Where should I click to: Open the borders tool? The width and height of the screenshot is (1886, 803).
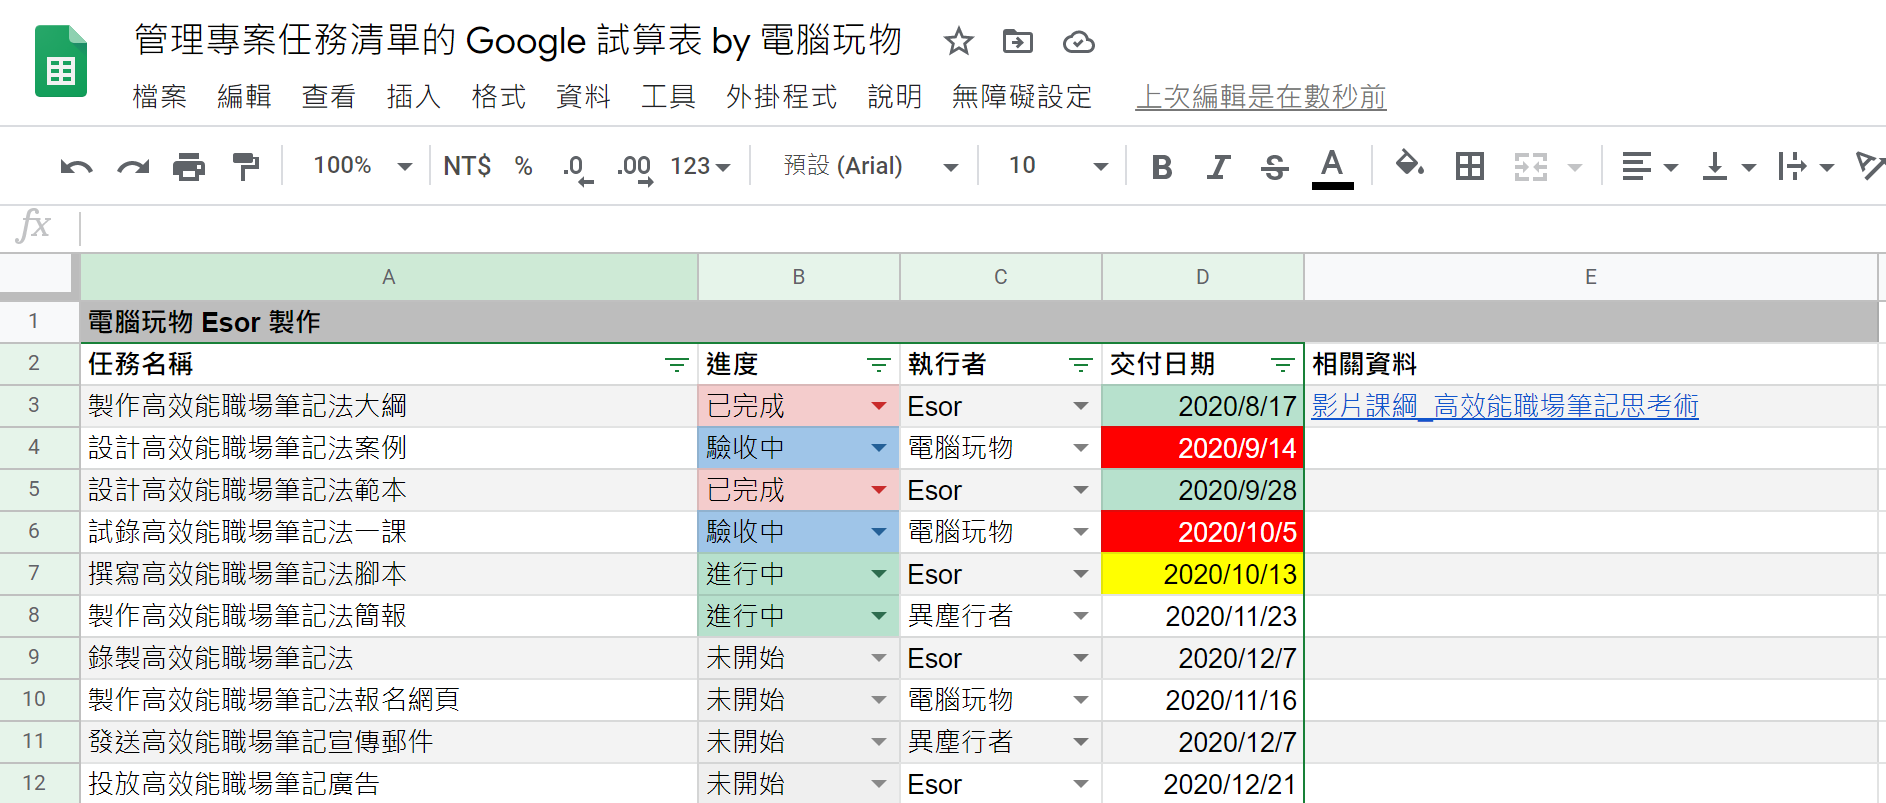pos(1470,166)
